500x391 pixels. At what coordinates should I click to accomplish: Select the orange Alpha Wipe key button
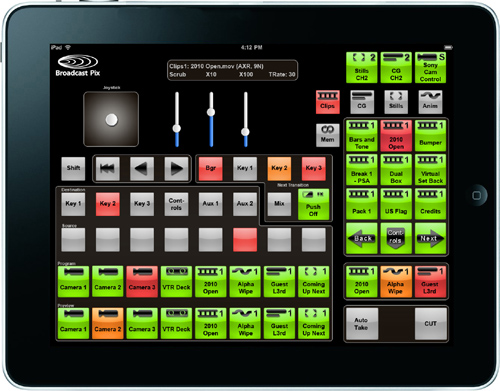(396, 281)
